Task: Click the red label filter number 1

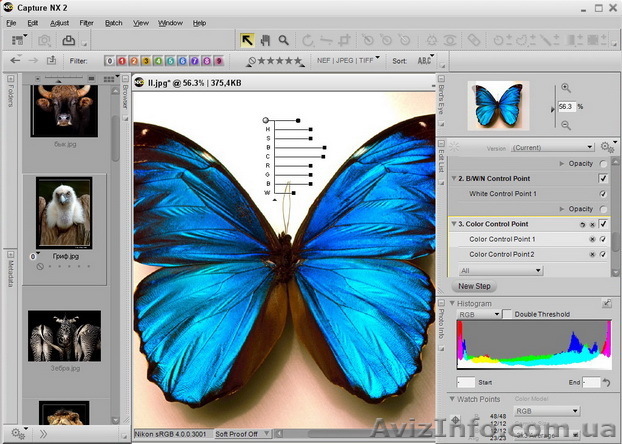Action: (122, 61)
